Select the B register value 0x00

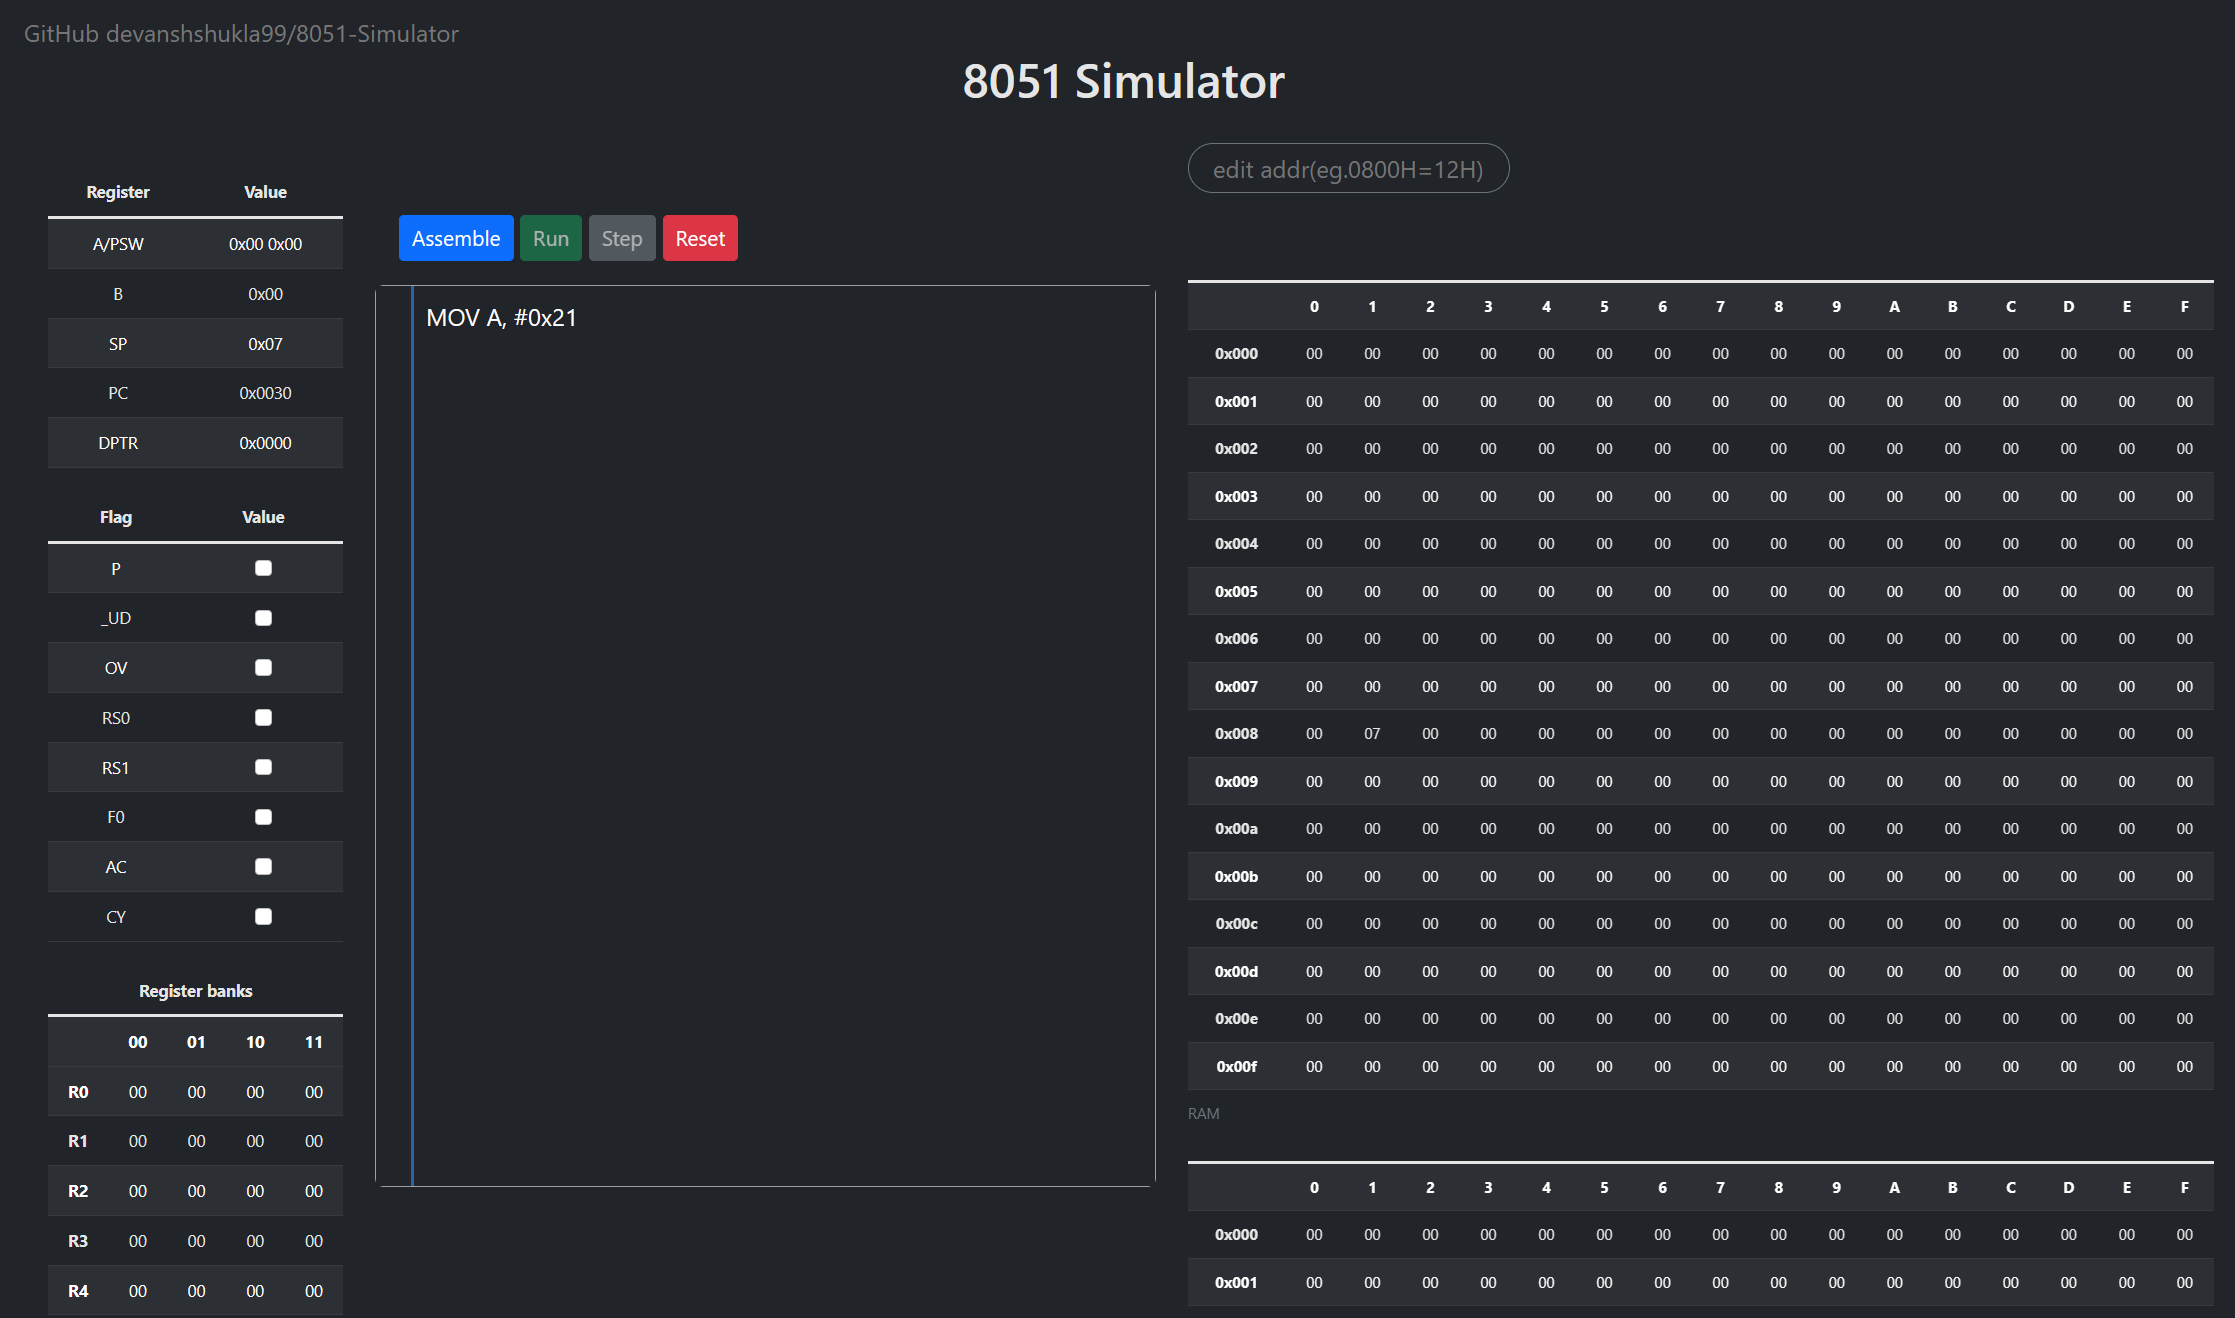265,294
